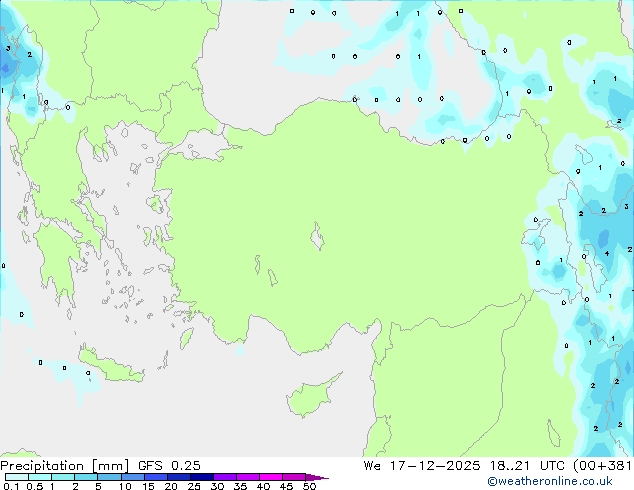Select the '25' legend scale label

194,486
